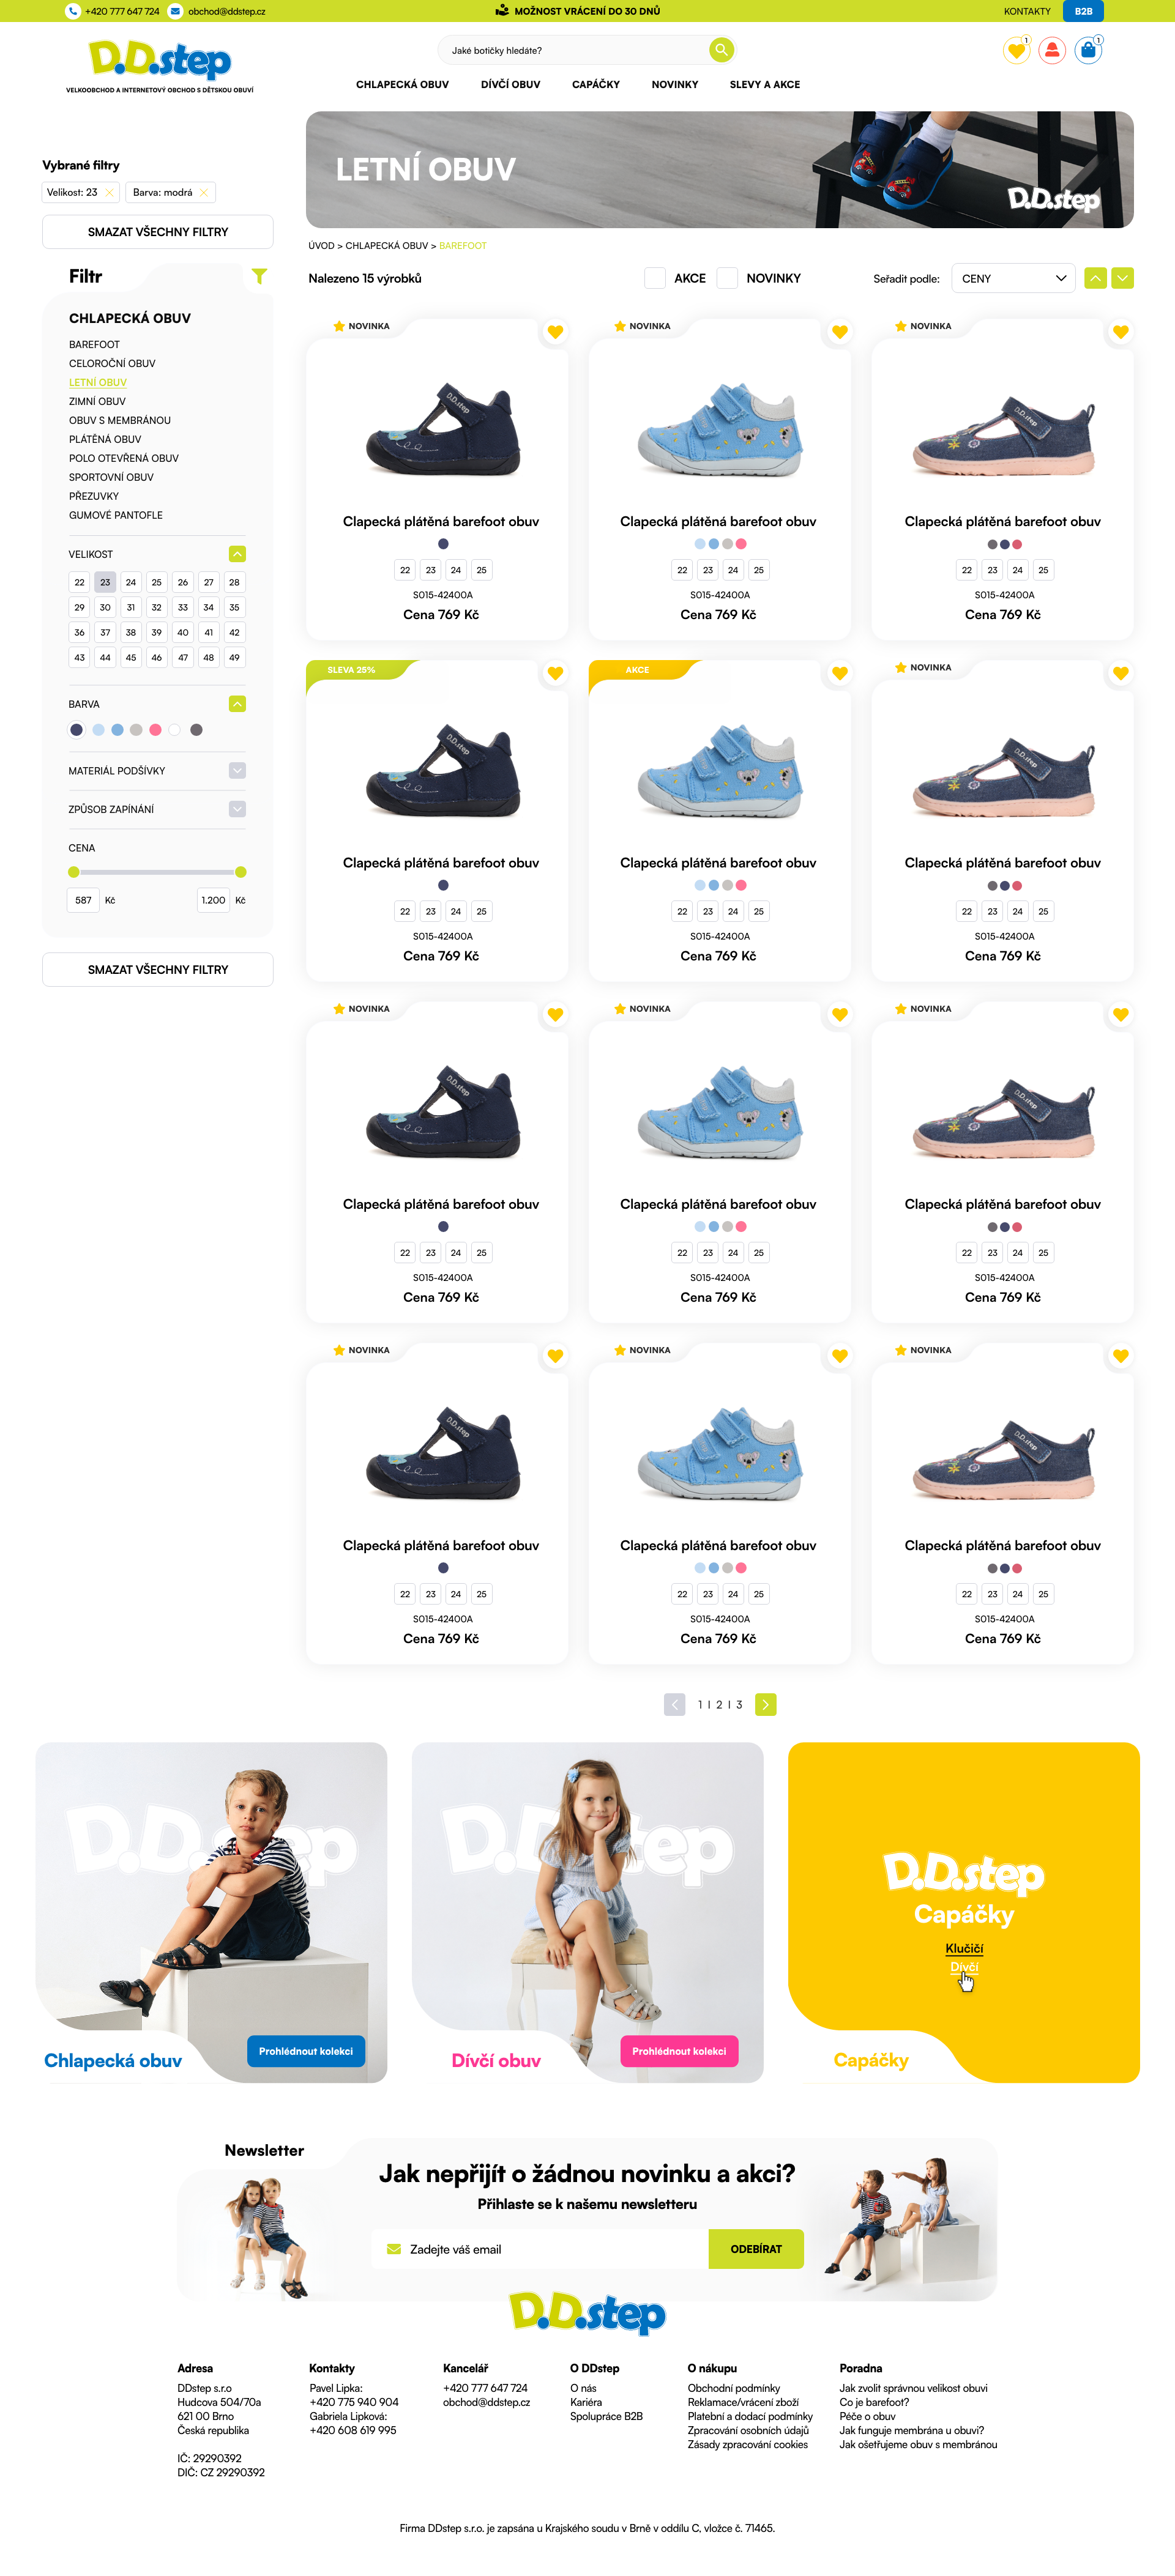Expand the Materiál podšívky filter

click(x=237, y=770)
